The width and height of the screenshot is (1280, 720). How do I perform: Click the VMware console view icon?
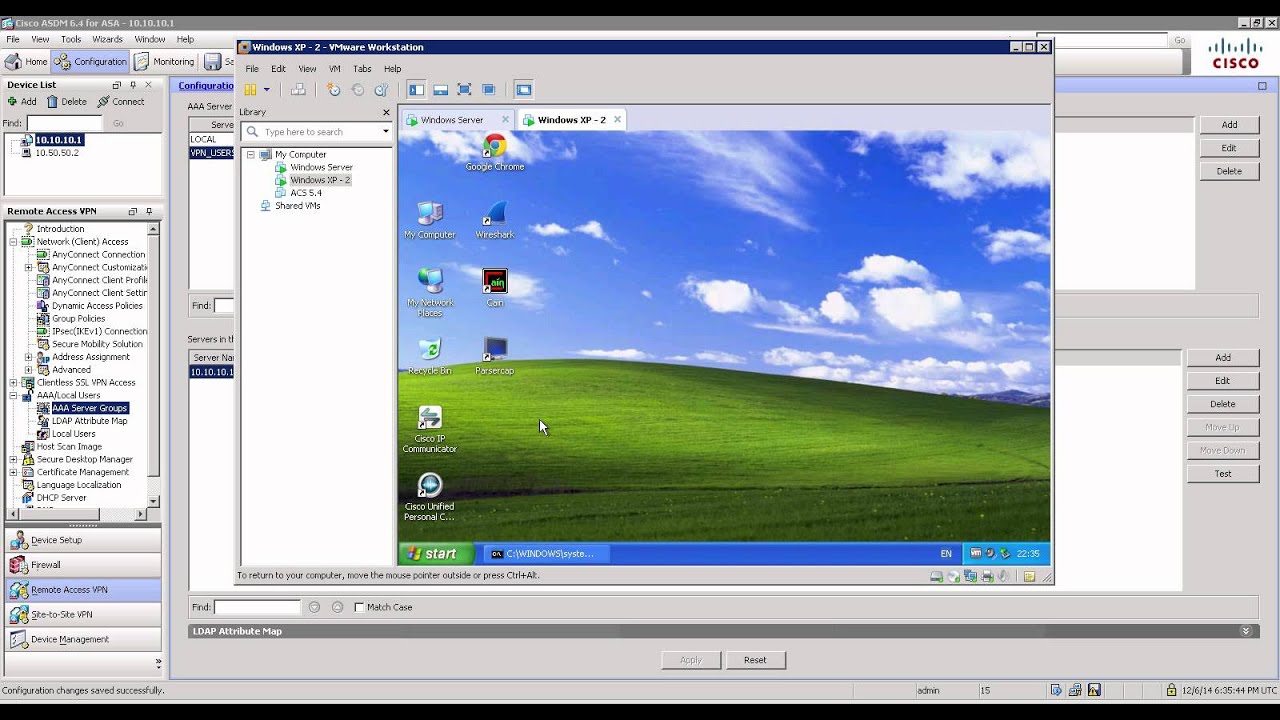tap(524, 90)
